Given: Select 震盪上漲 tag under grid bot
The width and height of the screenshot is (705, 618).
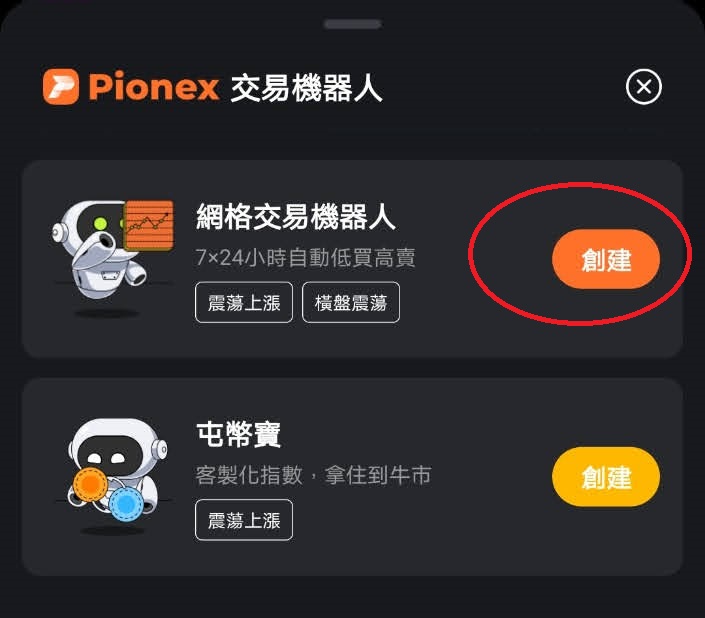Looking at the screenshot, I should (x=244, y=302).
